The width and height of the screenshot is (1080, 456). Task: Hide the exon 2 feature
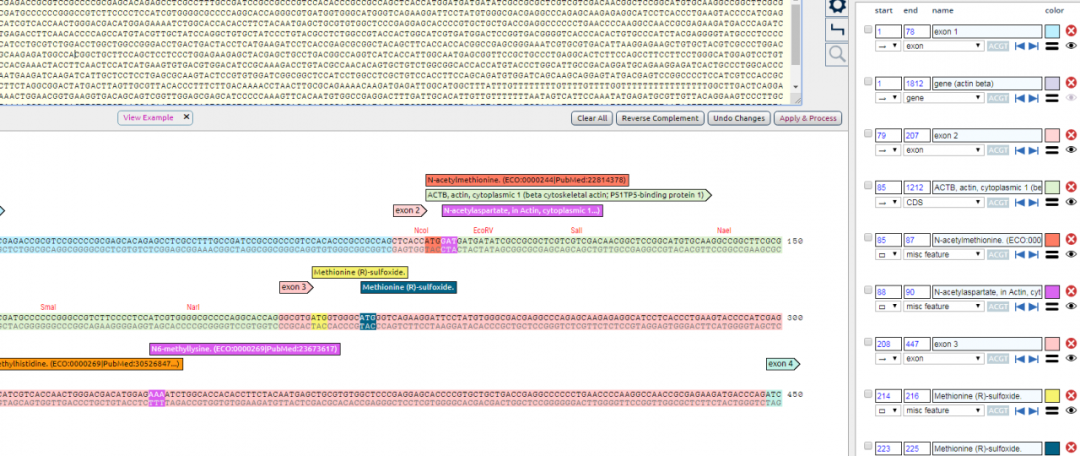pyautogui.click(x=1071, y=149)
